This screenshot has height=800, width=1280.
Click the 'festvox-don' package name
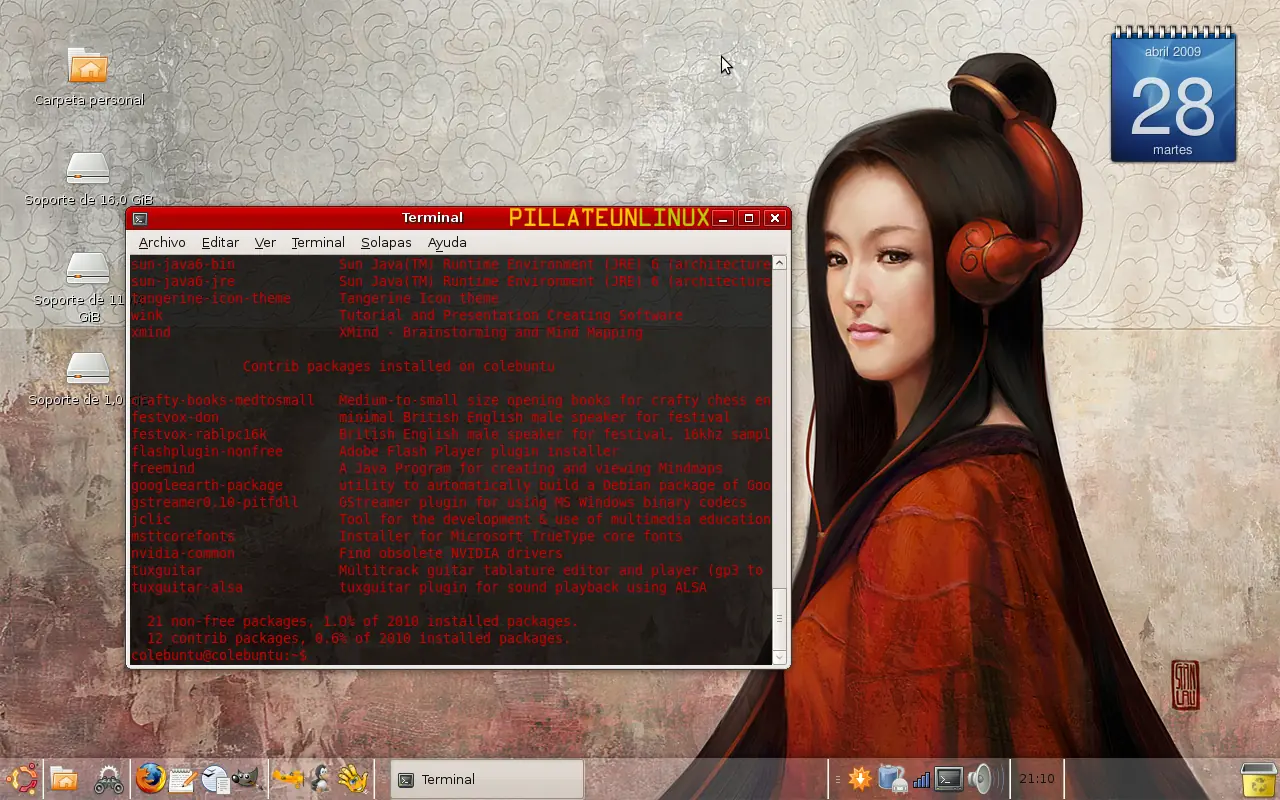175,417
